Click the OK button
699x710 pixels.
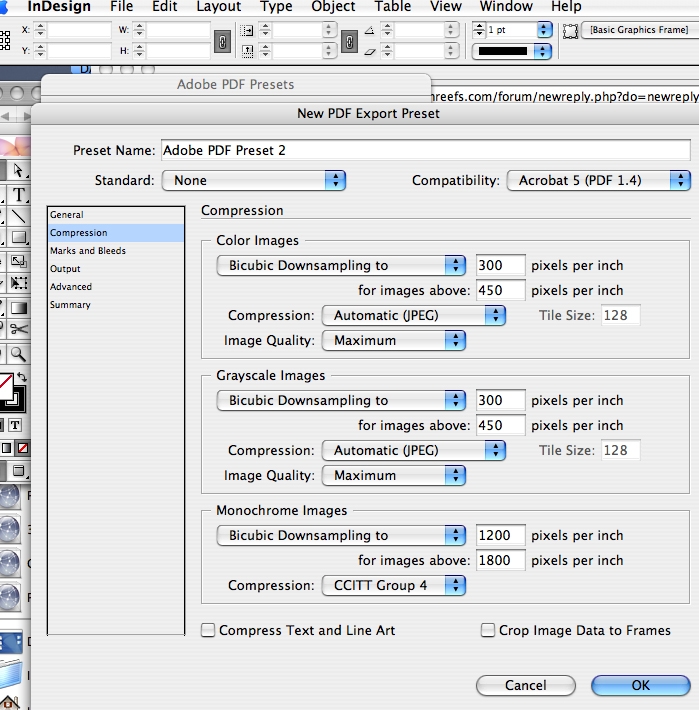[x=641, y=685]
